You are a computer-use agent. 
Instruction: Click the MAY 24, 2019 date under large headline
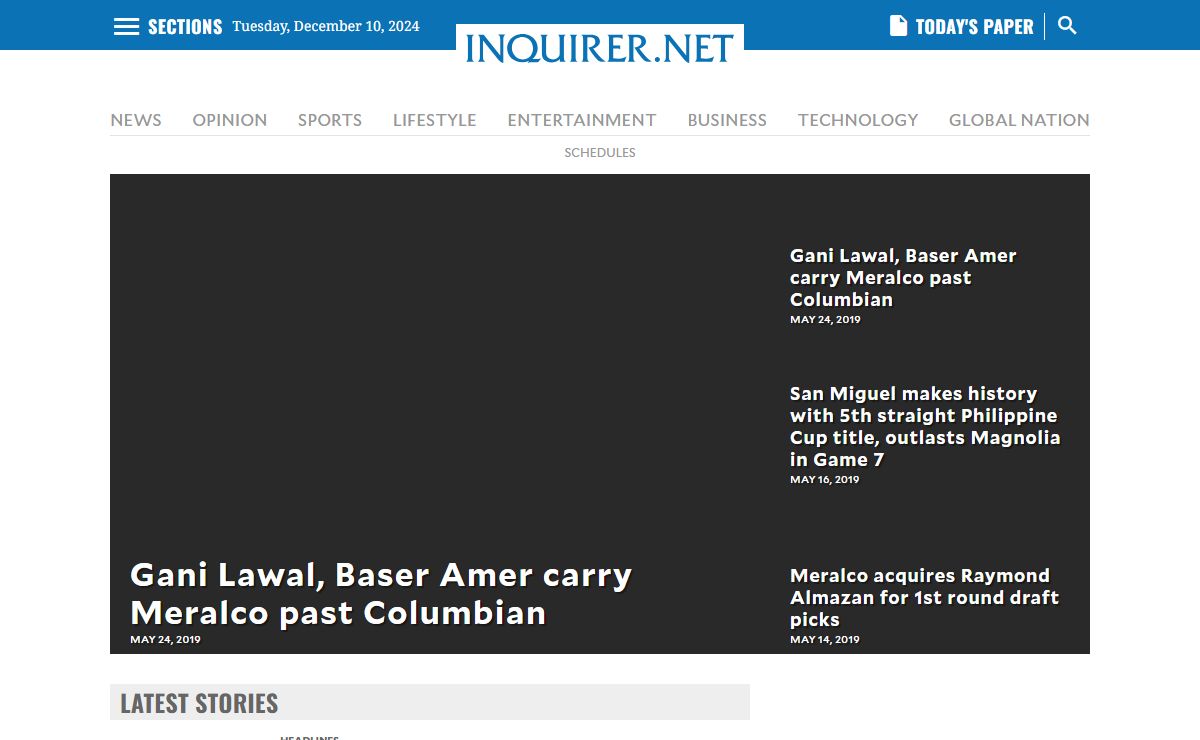(165, 640)
